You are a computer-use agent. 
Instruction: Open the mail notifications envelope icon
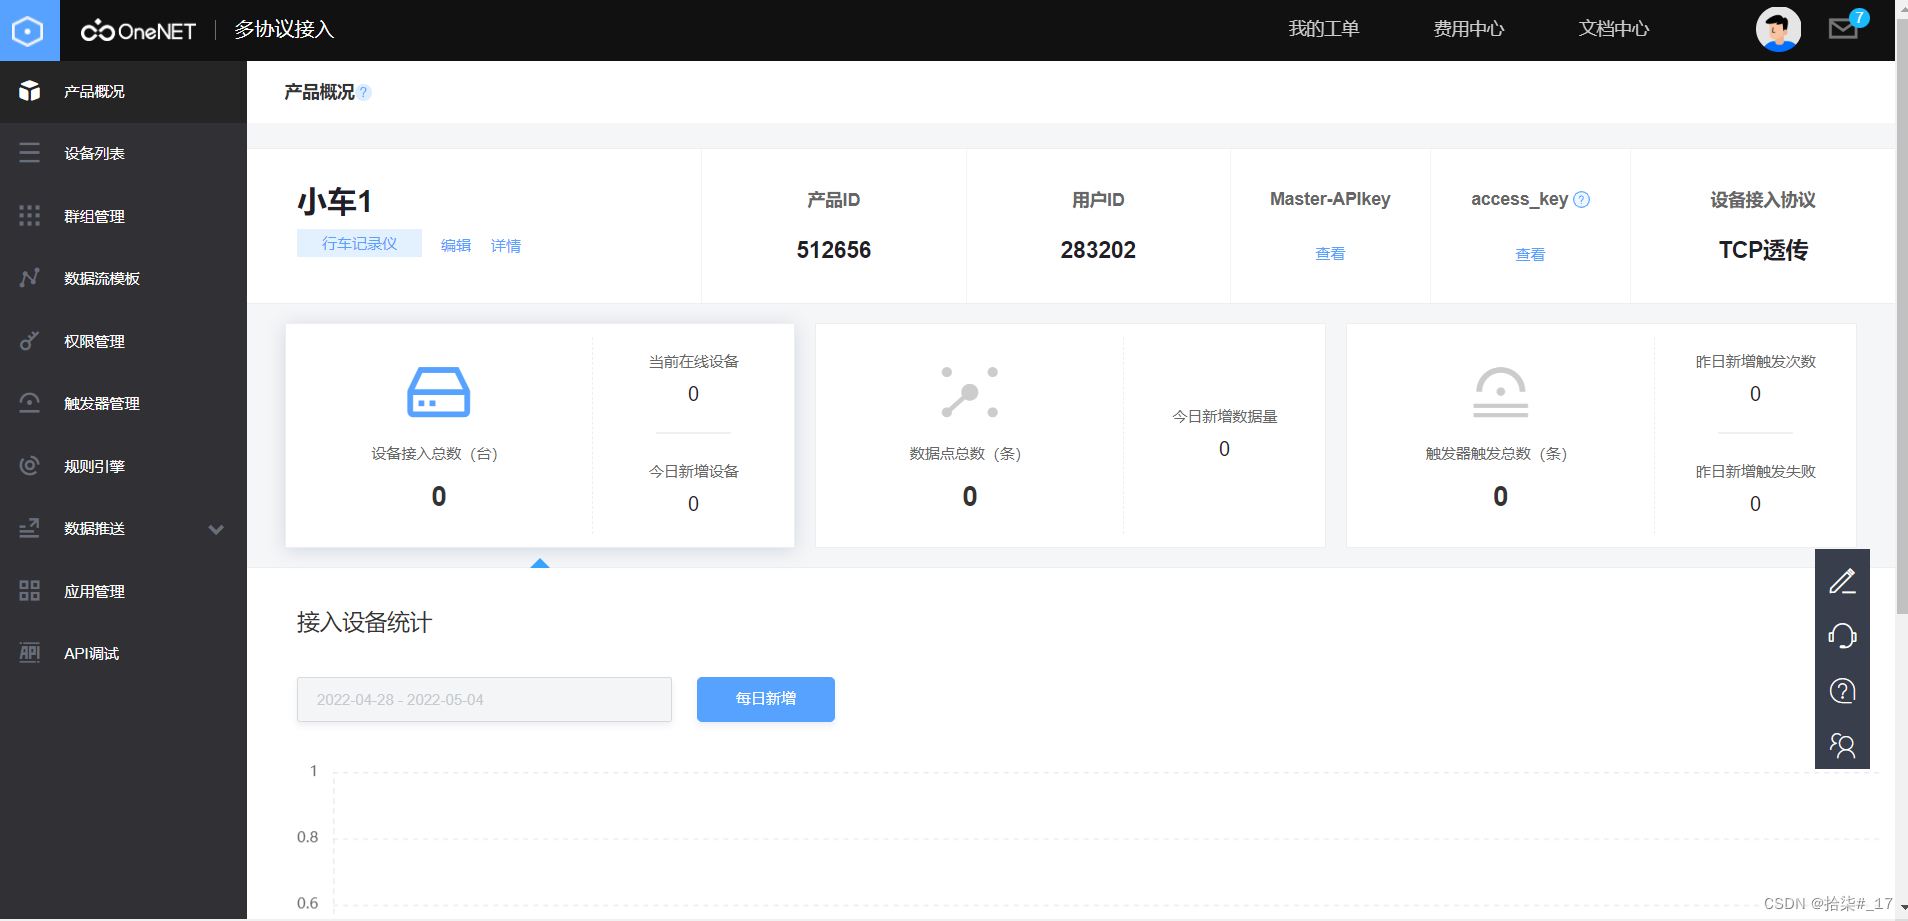pyautogui.click(x=1842, y=29)
